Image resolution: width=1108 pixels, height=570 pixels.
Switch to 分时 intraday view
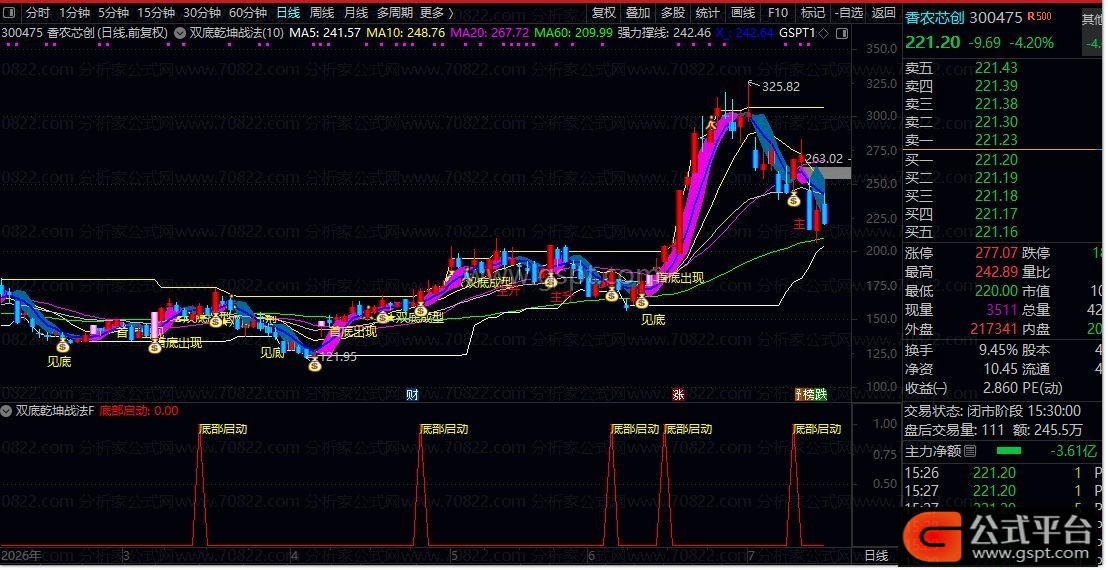click(38, 13)
